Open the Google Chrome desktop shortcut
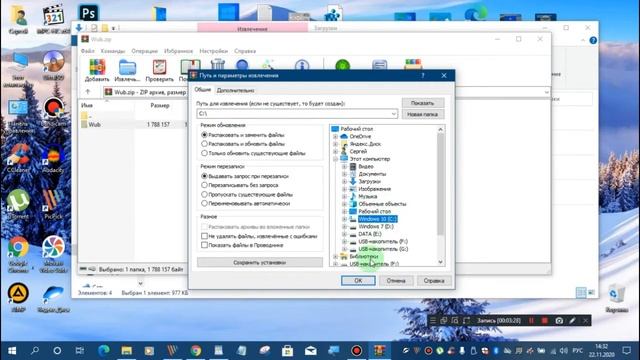 18,254
